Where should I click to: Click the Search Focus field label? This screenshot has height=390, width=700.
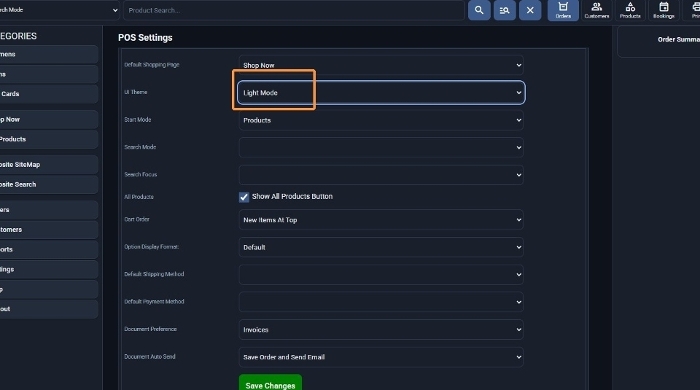[x=141, y=174]
